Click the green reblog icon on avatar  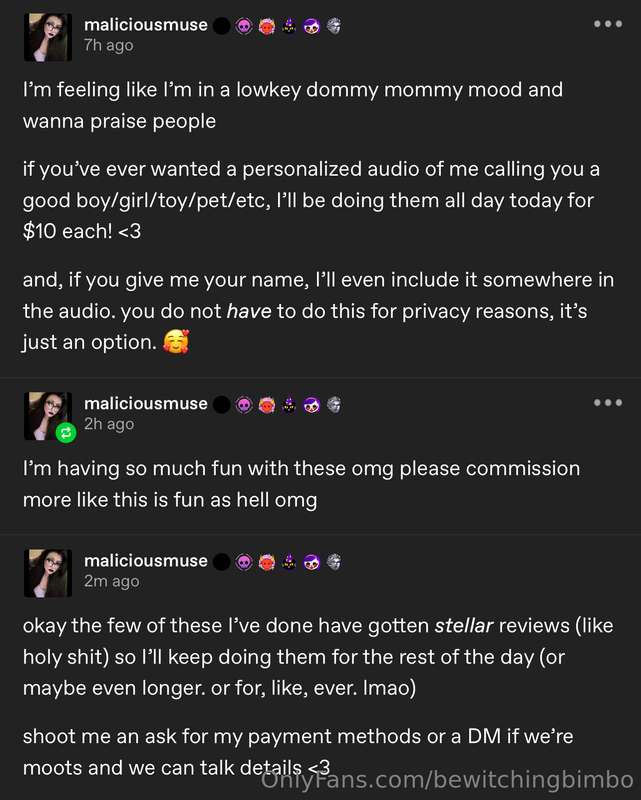click(x=66, y=433)
